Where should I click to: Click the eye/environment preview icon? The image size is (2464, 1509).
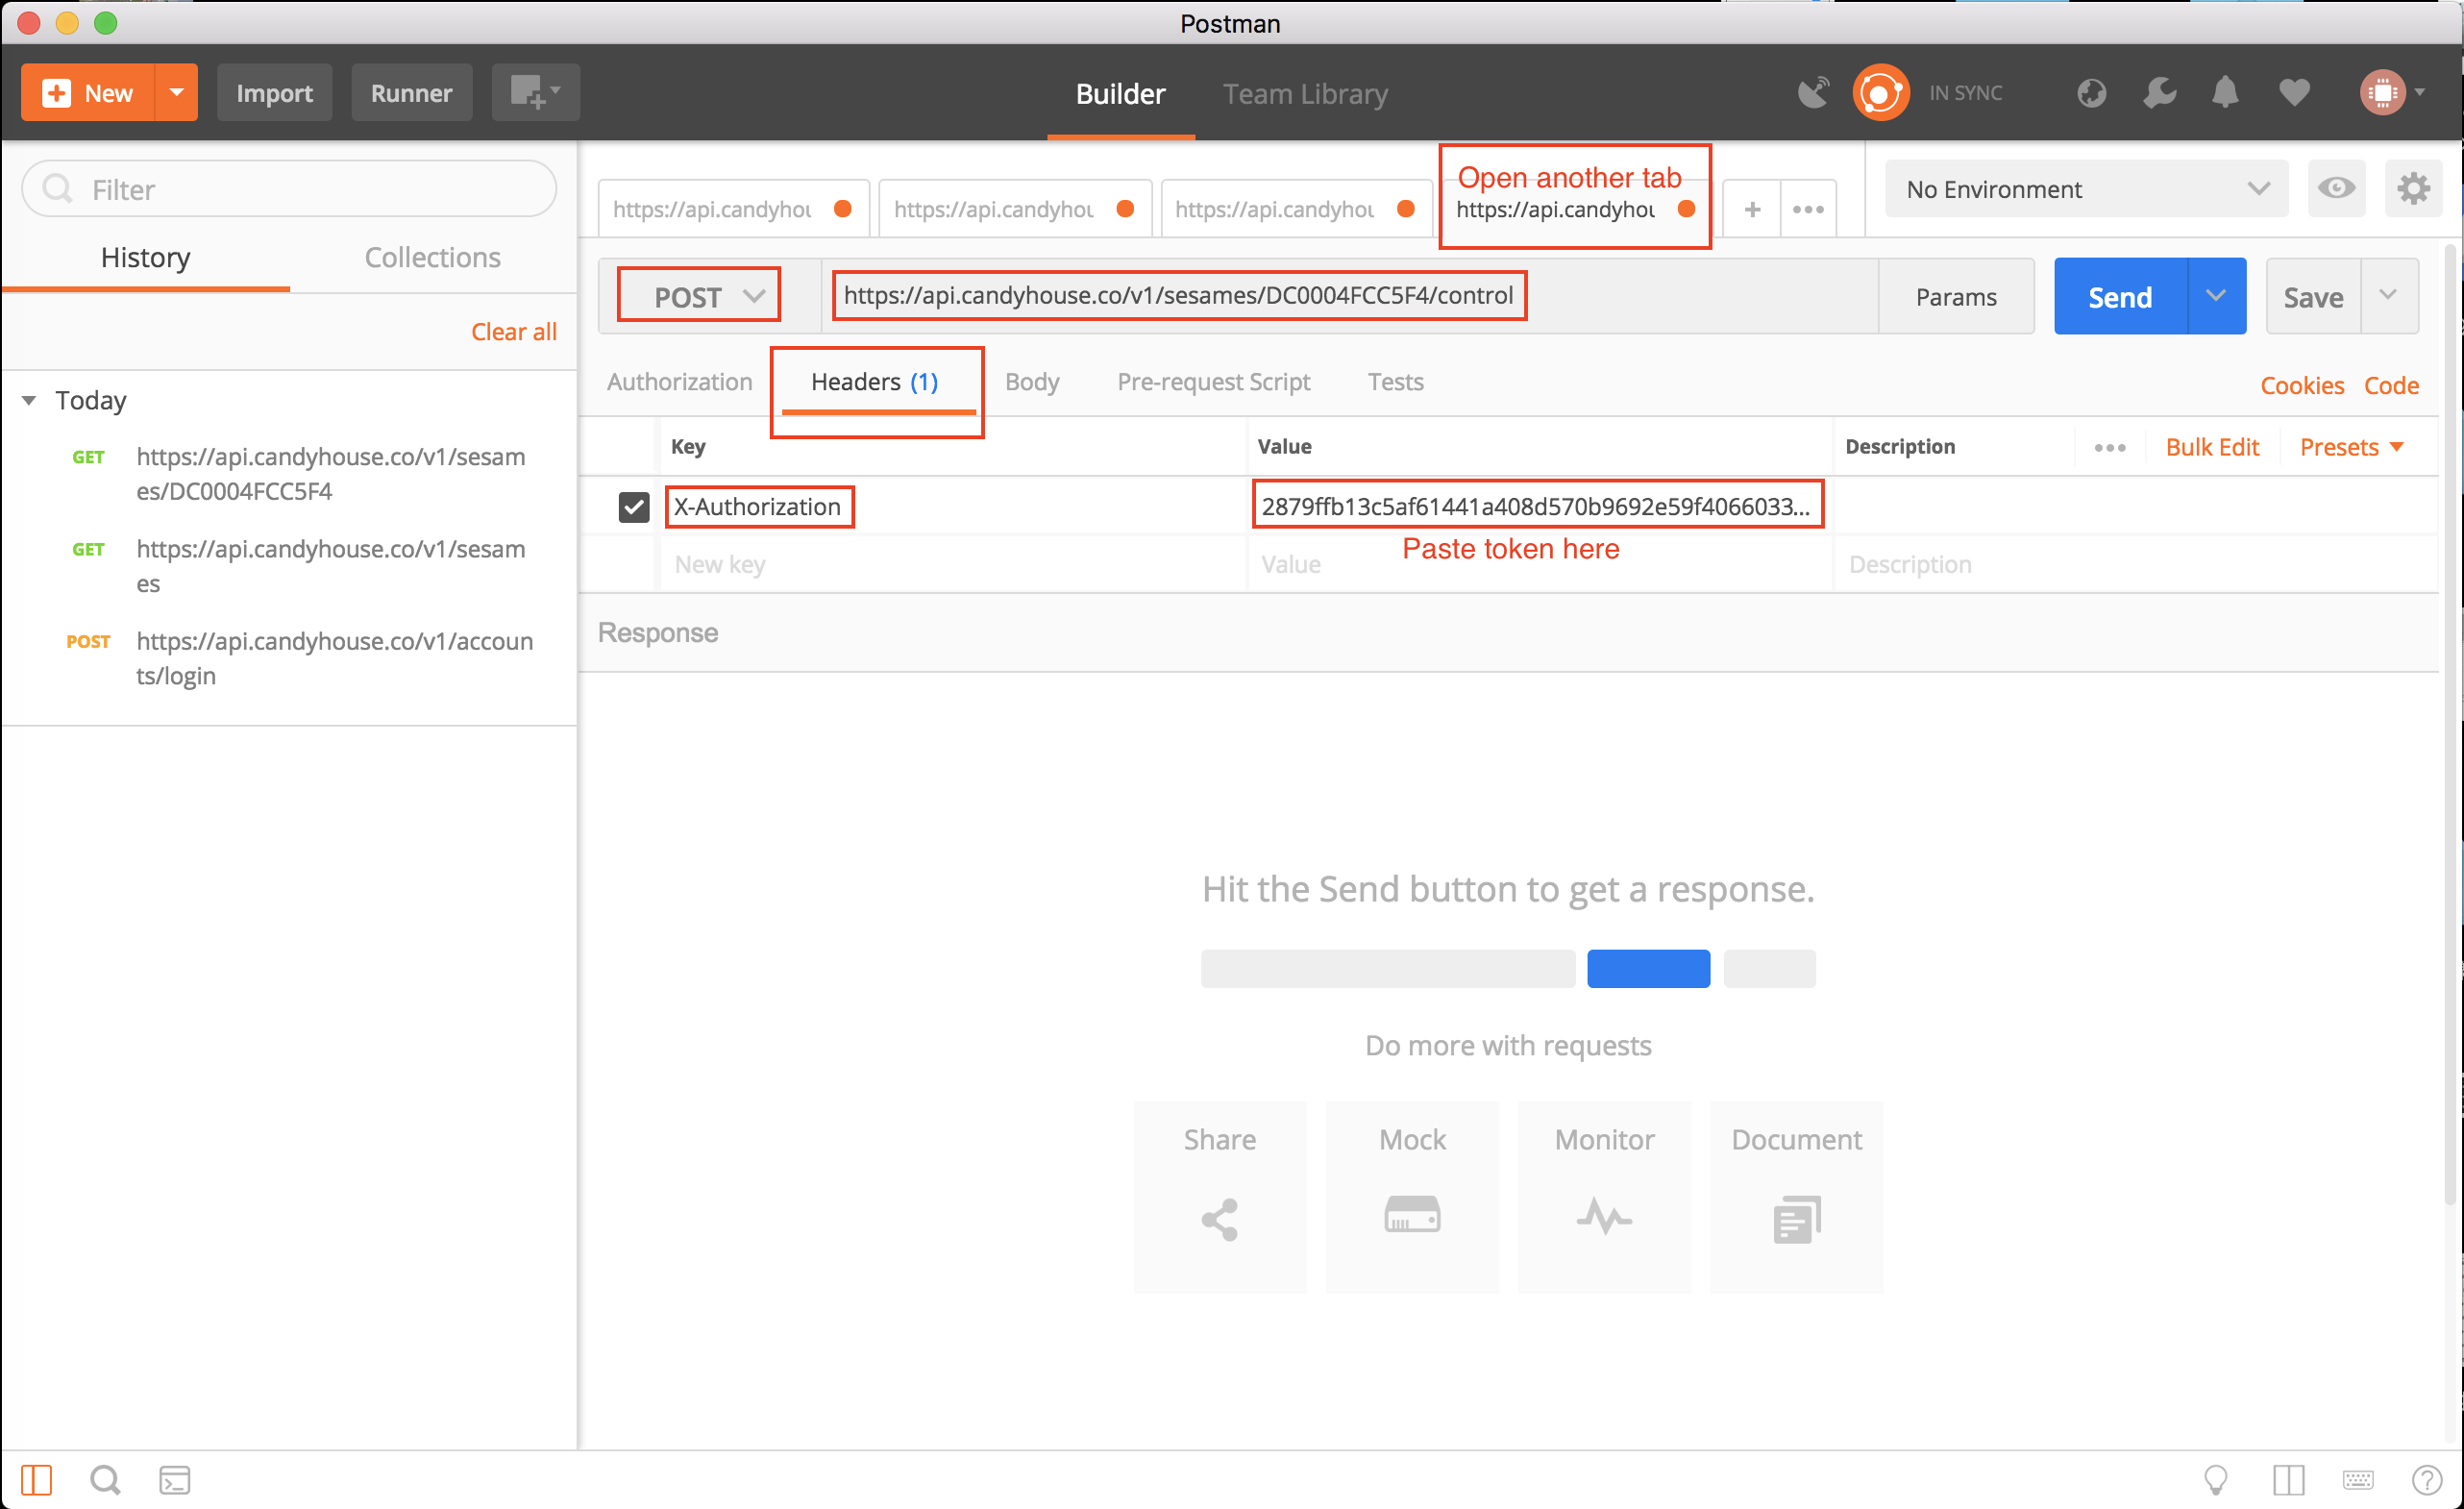pyautogui.click(x=2337, y=188)
